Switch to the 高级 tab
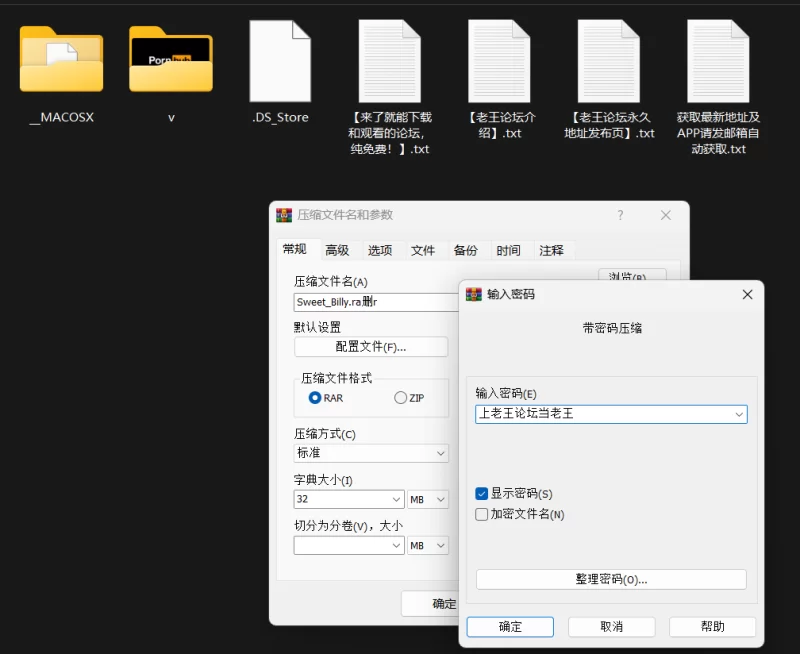Screen dimensions: 800x654 click(337, 250)
